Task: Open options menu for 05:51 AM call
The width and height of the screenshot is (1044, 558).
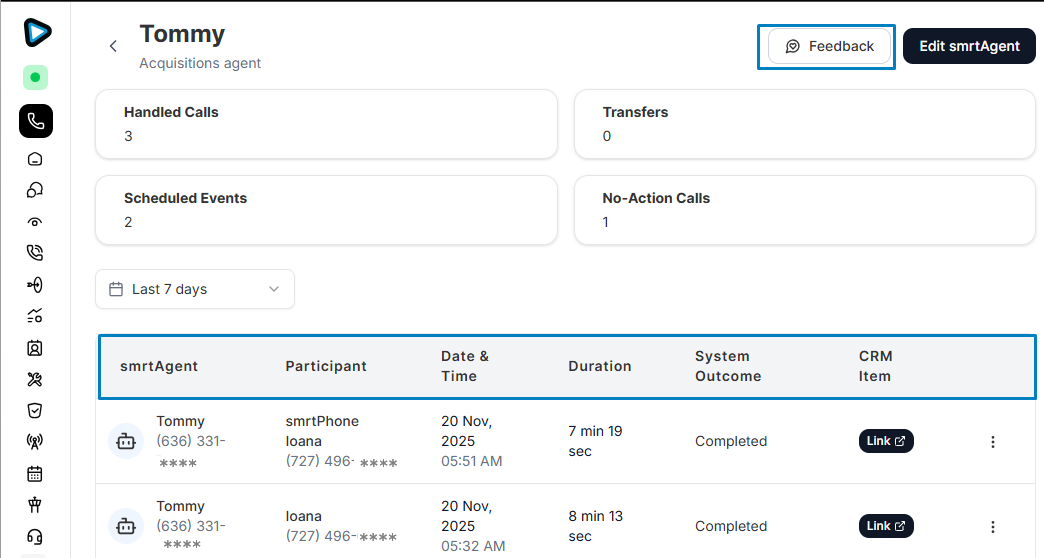Action: pos(992,442)
